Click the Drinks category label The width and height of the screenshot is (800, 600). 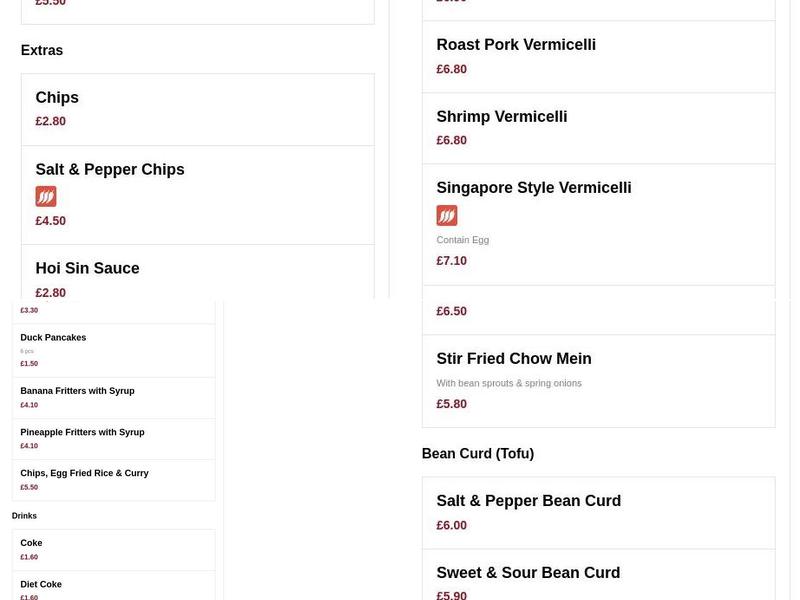coord(24,515)
